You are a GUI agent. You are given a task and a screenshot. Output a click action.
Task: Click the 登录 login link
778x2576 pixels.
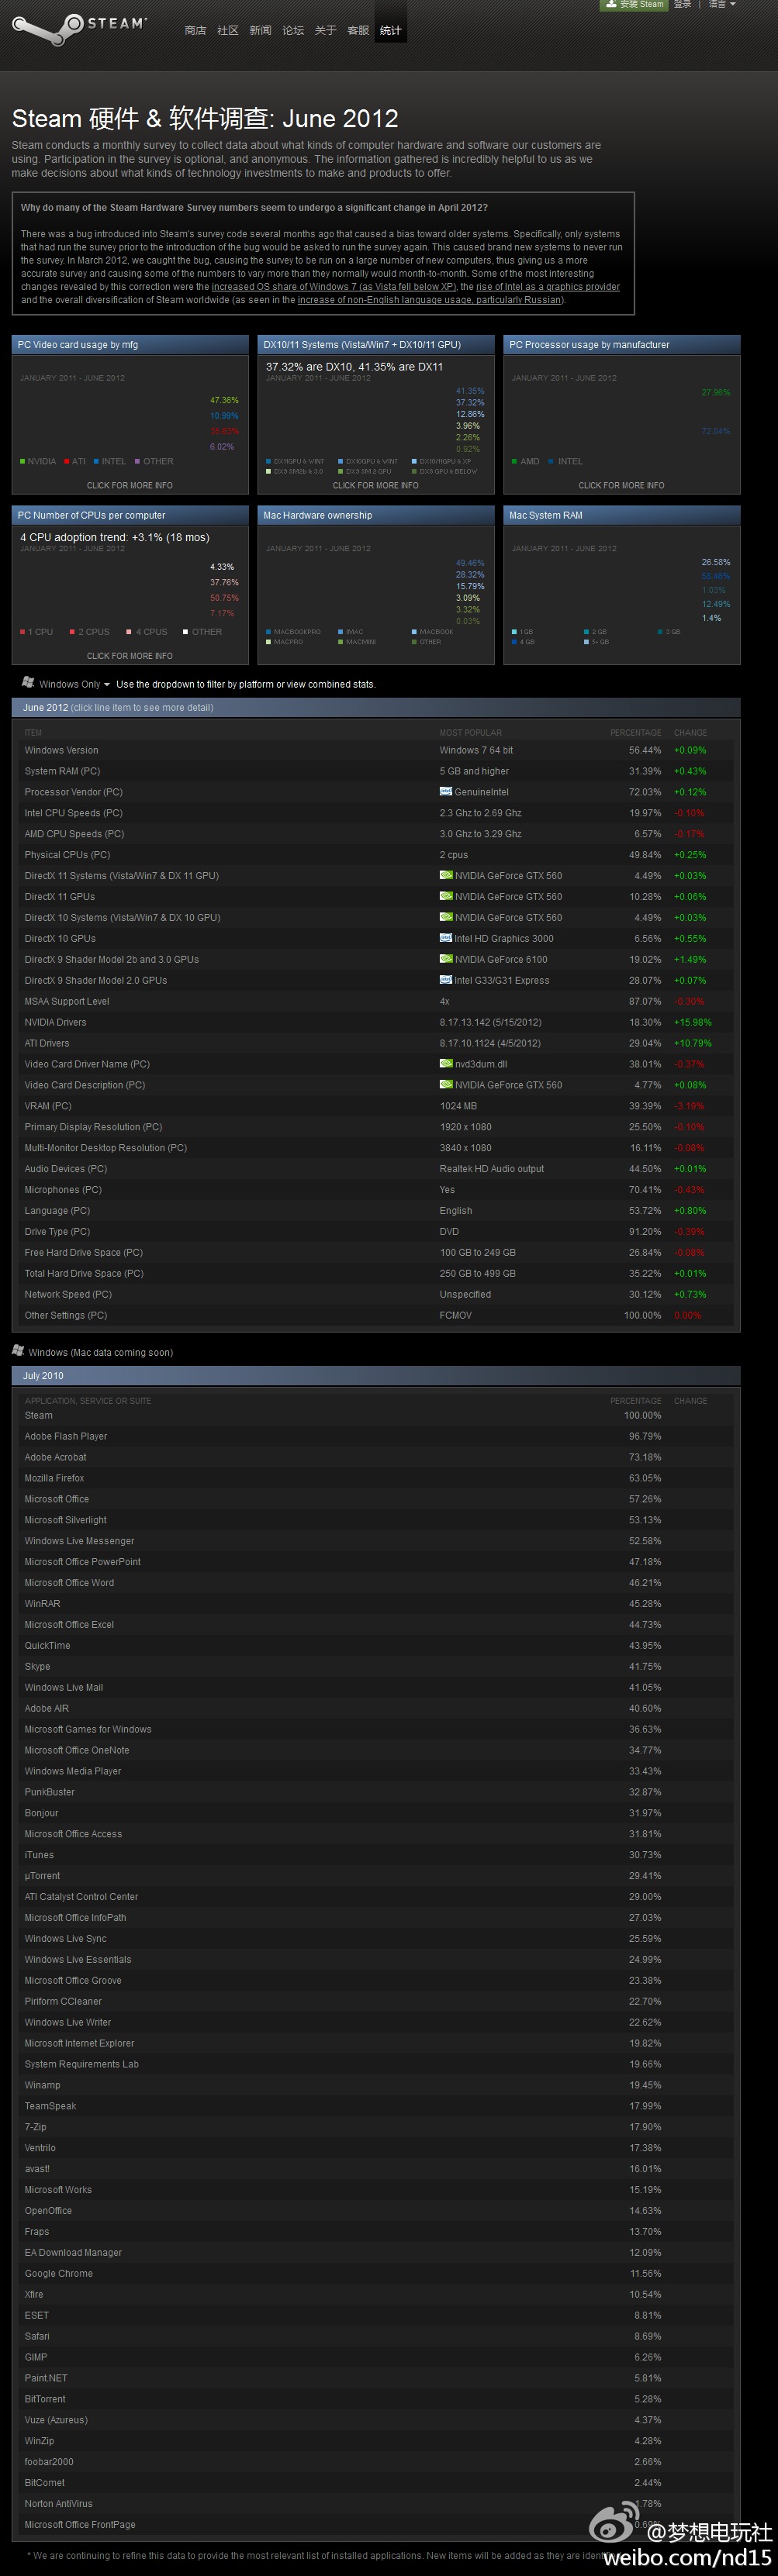[x=682, y=4]
